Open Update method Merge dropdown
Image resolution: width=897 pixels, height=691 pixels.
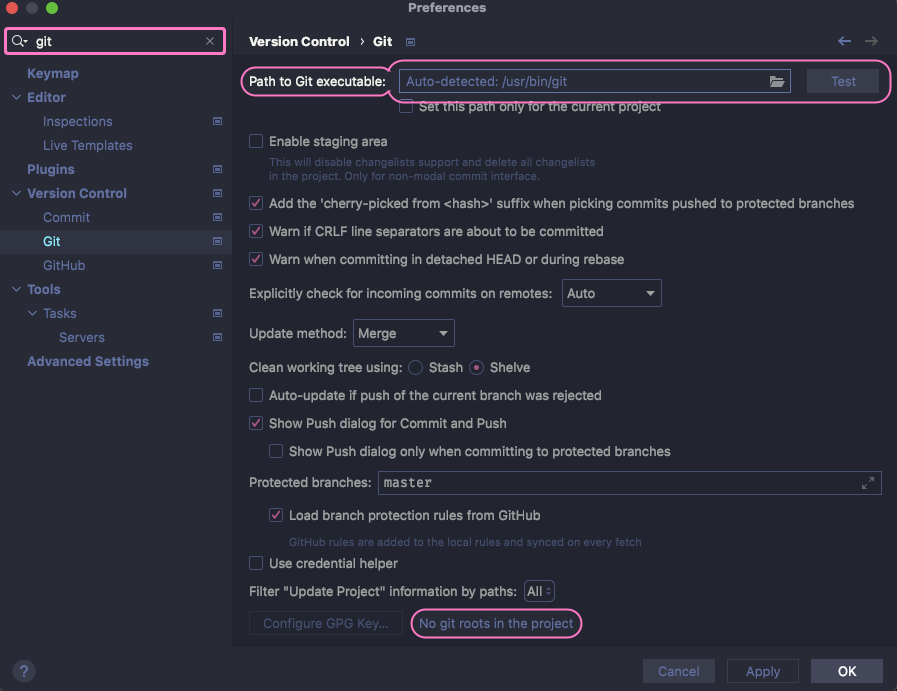pos(404,333)
